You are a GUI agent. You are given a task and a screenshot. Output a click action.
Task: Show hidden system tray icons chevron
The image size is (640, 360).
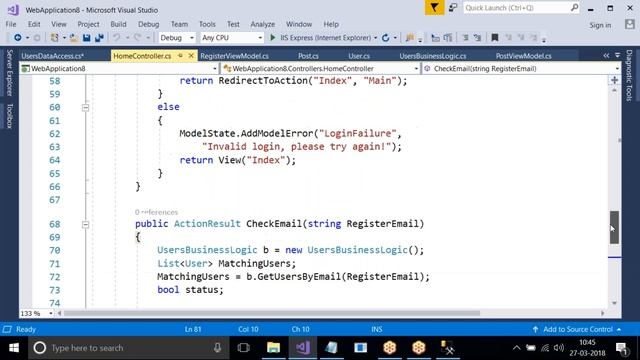coord(516,348)
